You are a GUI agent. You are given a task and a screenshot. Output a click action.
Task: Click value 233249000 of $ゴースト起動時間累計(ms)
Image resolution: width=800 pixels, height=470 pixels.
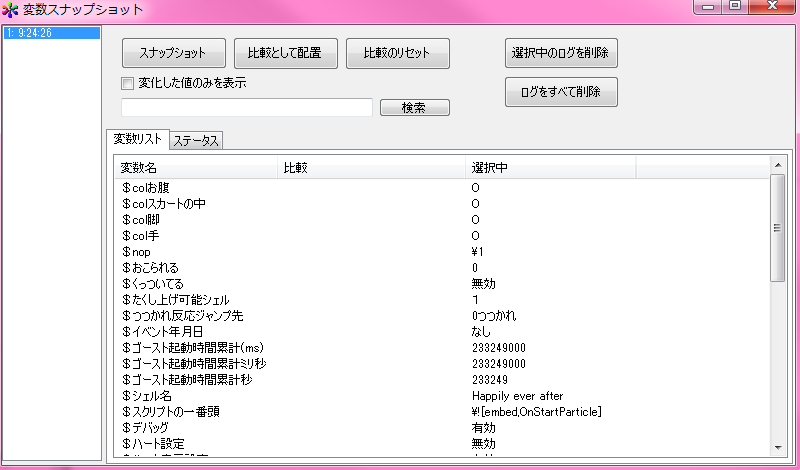coord(499,348)
